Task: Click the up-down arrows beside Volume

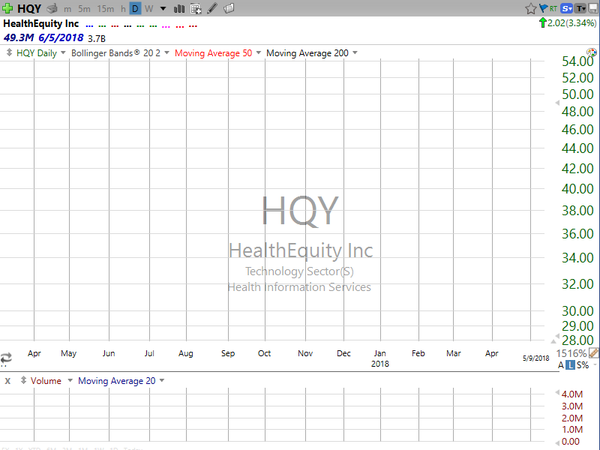Action: pyautogui.click(x=23, y=380)
